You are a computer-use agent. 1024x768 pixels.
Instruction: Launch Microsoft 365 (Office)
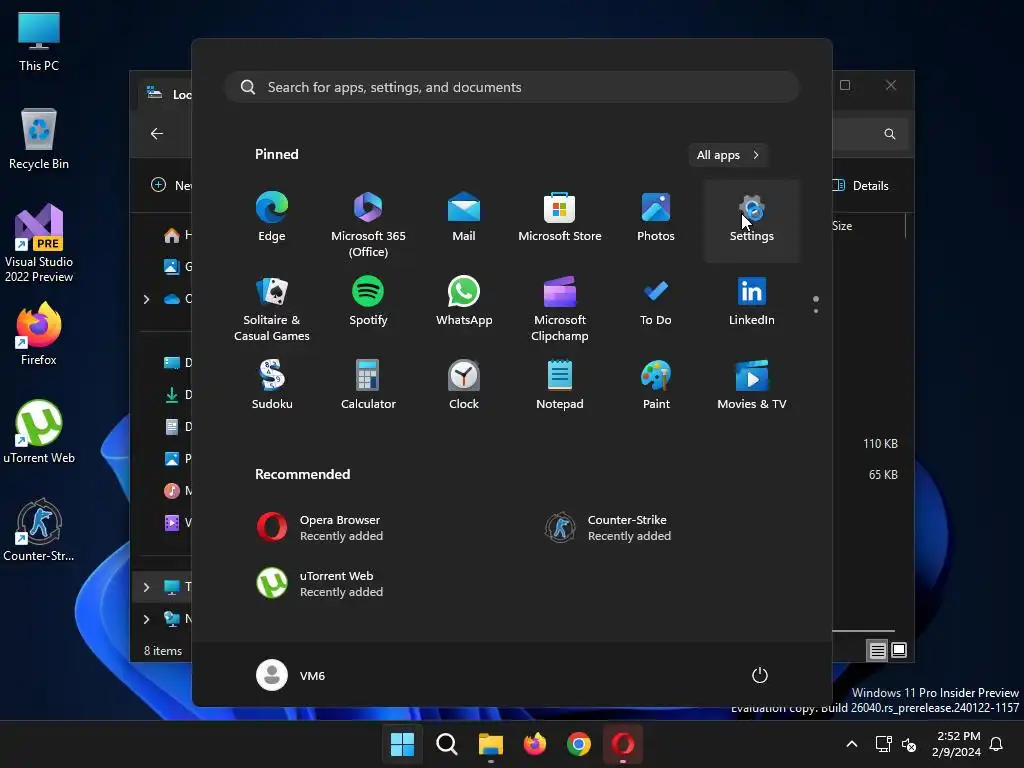click(368, 223)
